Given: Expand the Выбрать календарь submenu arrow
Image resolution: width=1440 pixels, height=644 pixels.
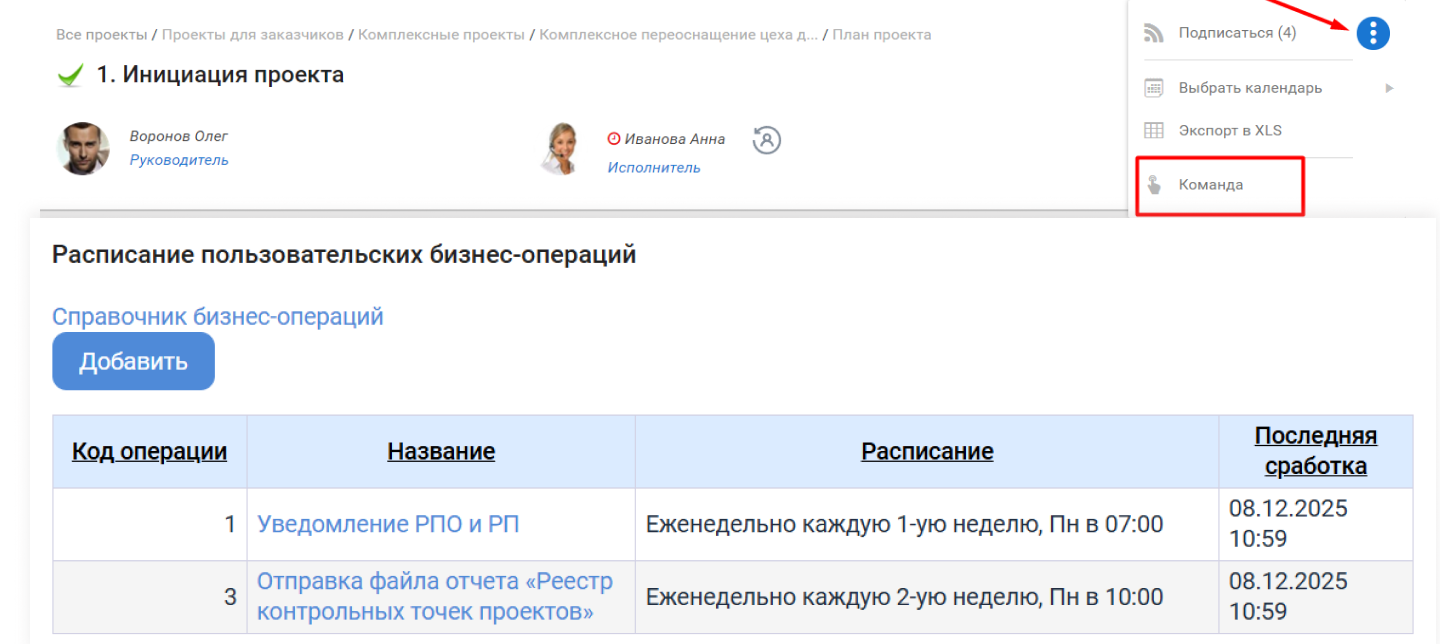Looking at the screenshot, I should tap(1389, 88).
